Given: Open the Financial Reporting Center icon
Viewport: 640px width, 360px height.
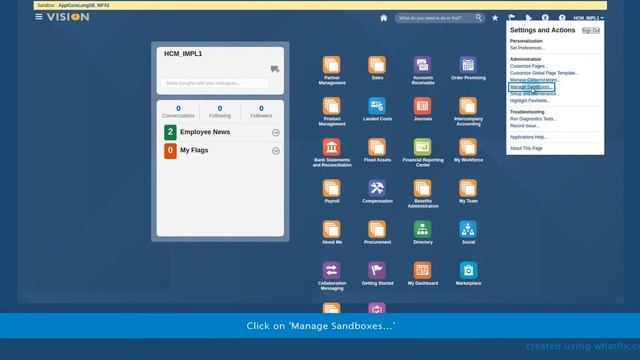Looking at the screenshot, I should [422, 147].
